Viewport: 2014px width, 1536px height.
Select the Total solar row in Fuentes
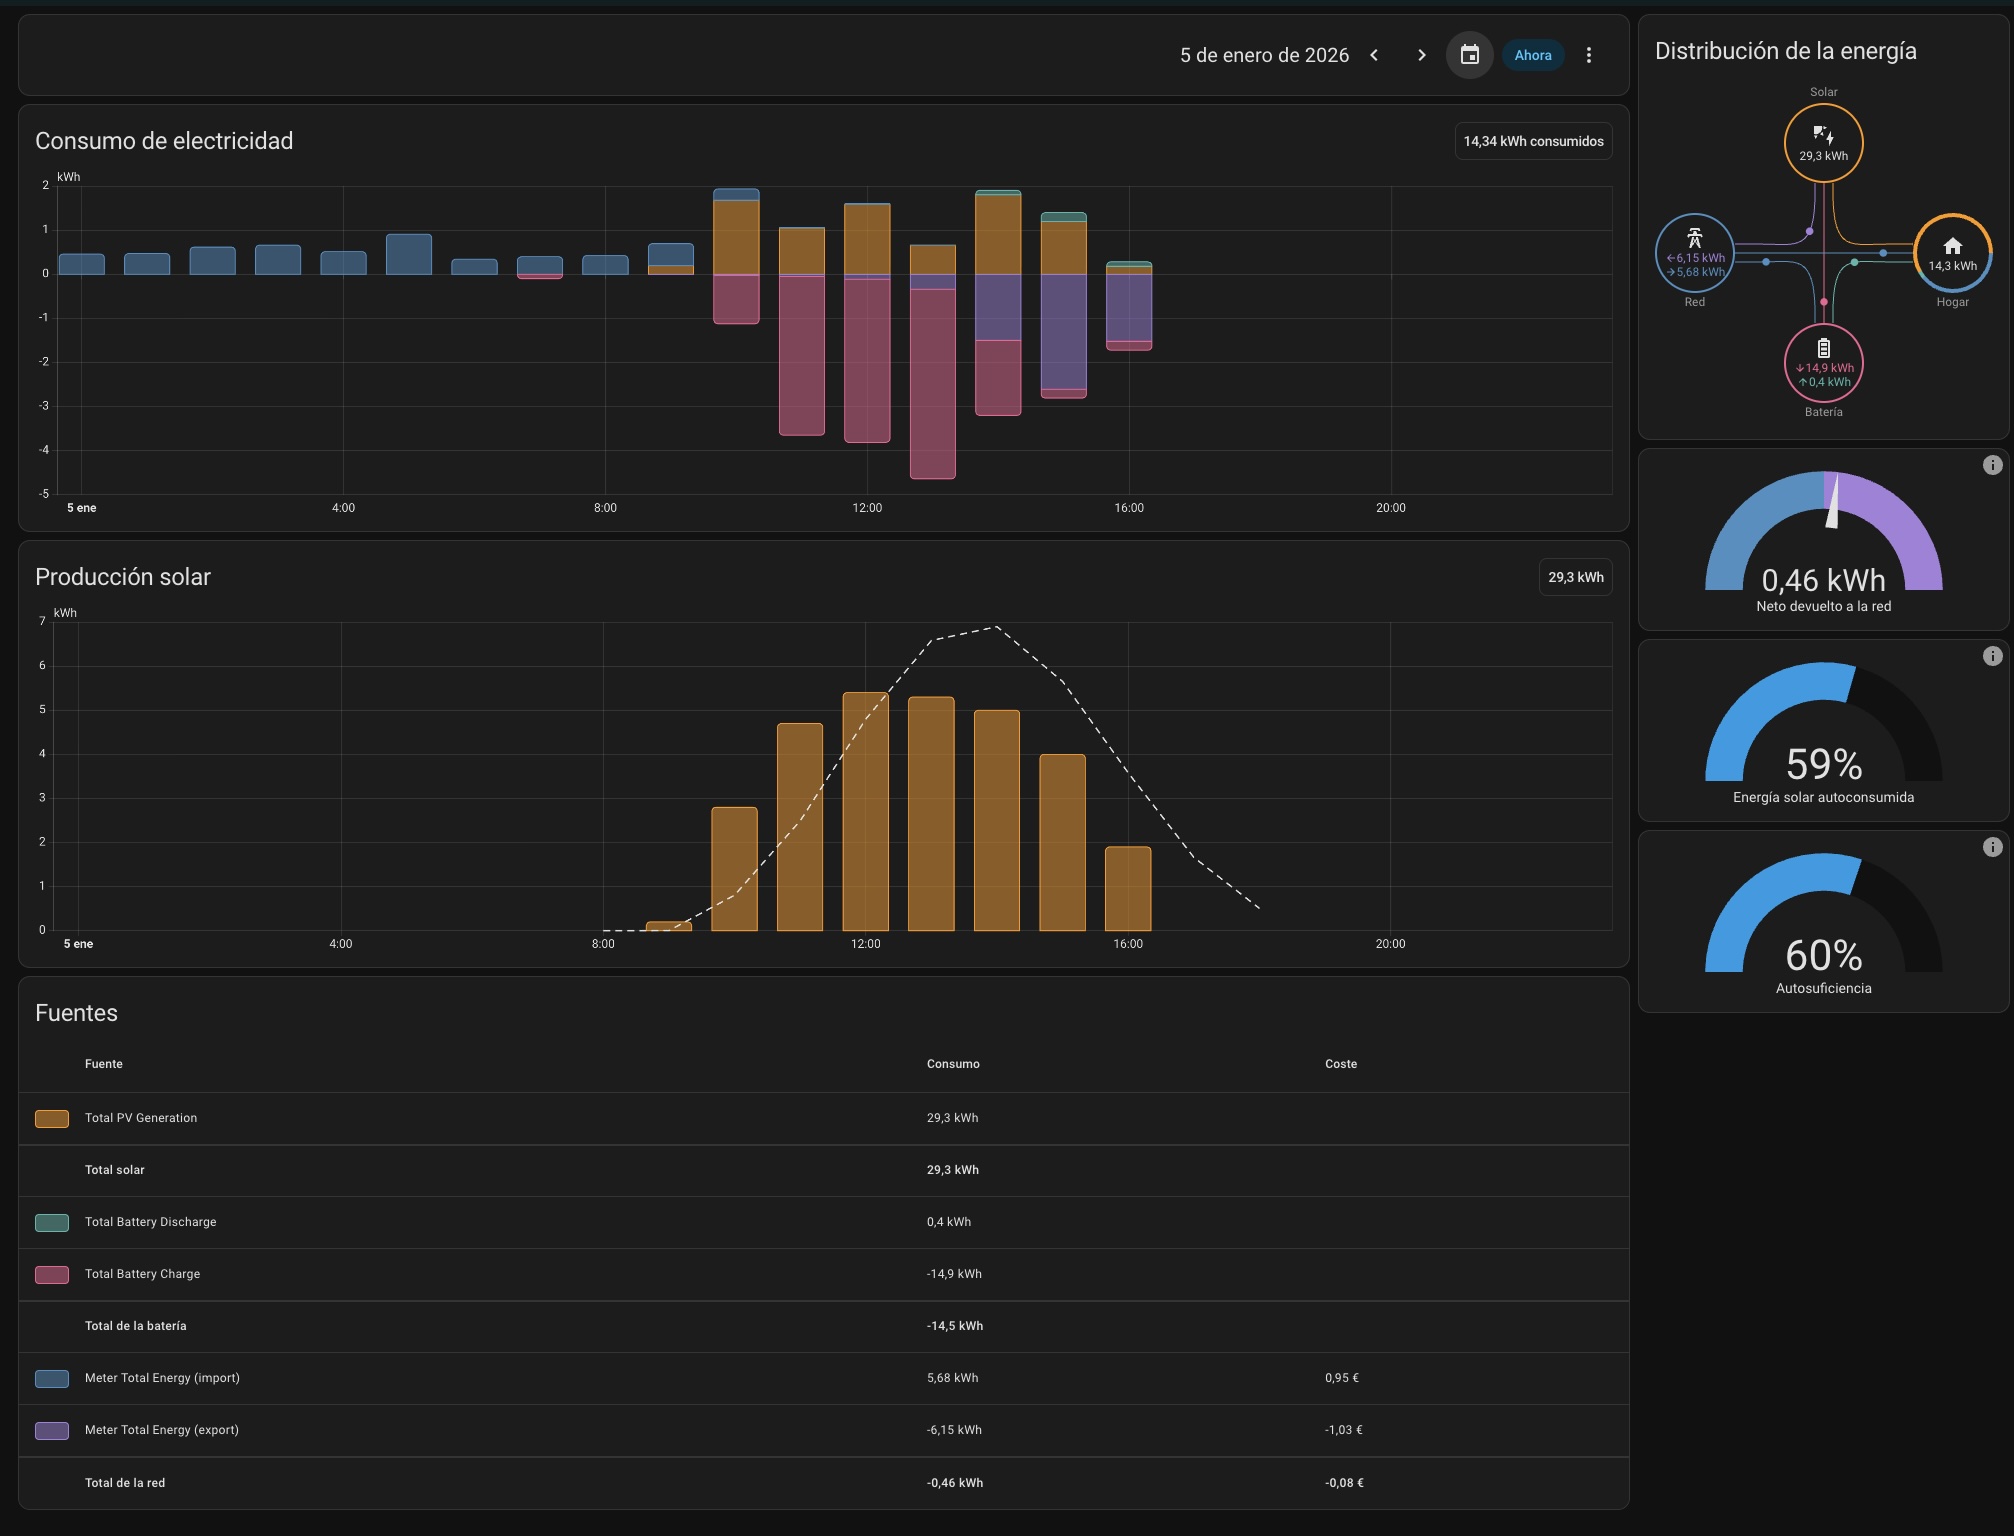[113, 1170]
